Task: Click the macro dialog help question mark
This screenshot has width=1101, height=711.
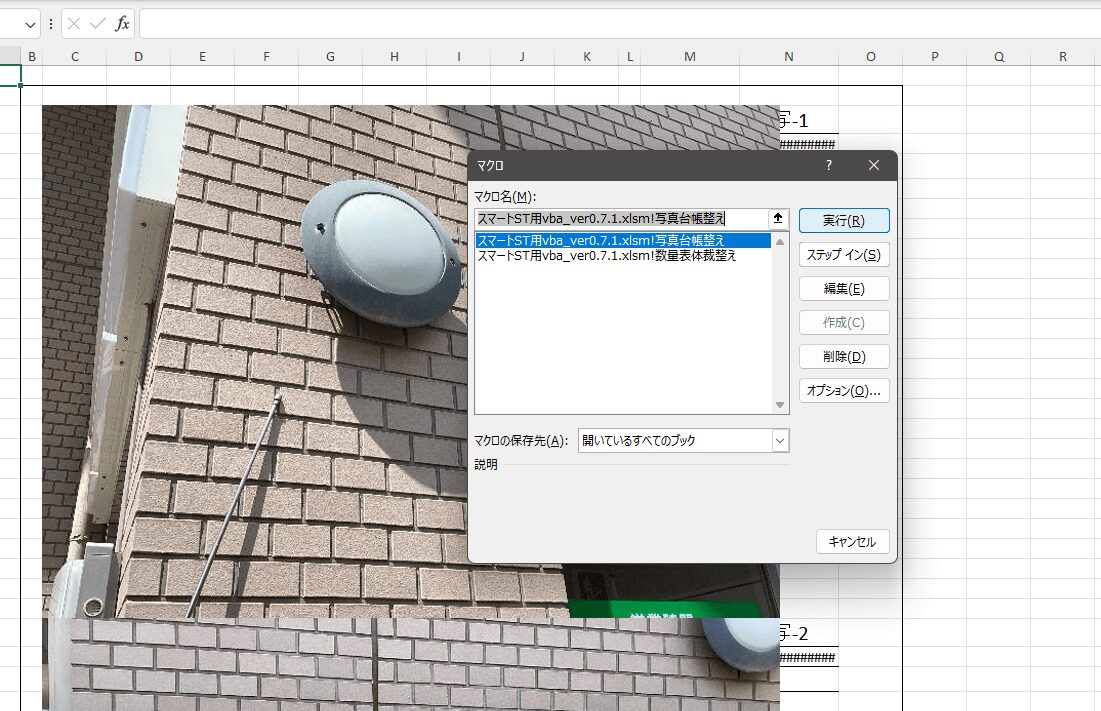Action: point(828,165)
